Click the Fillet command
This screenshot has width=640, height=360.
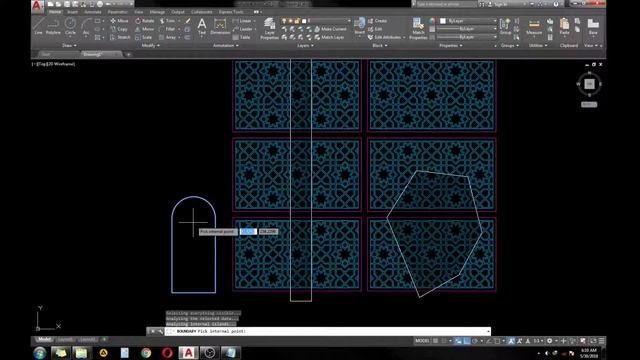pyautogui.click(x=167, y=29)
